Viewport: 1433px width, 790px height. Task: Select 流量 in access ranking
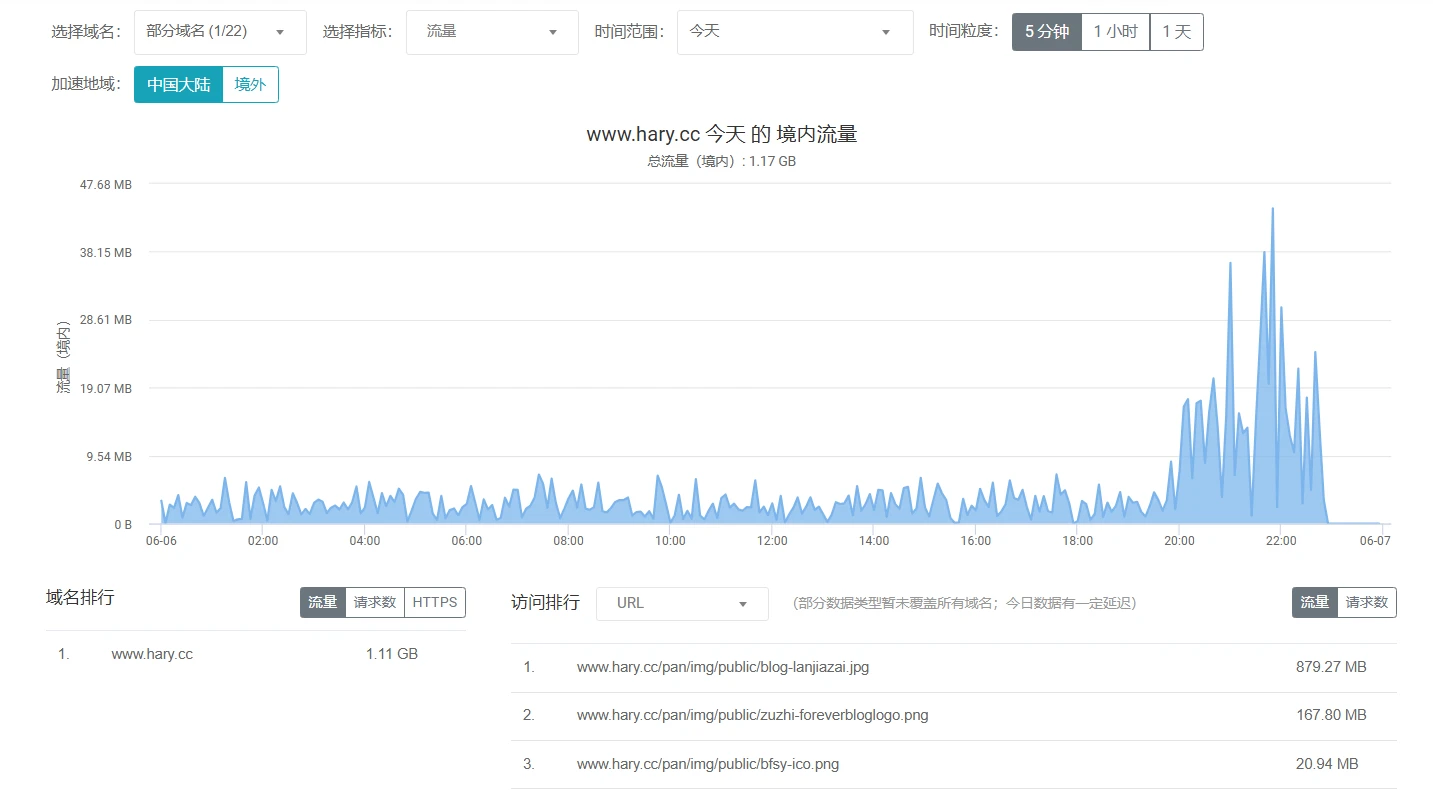pyautogui.click(x=1314, y=602)
